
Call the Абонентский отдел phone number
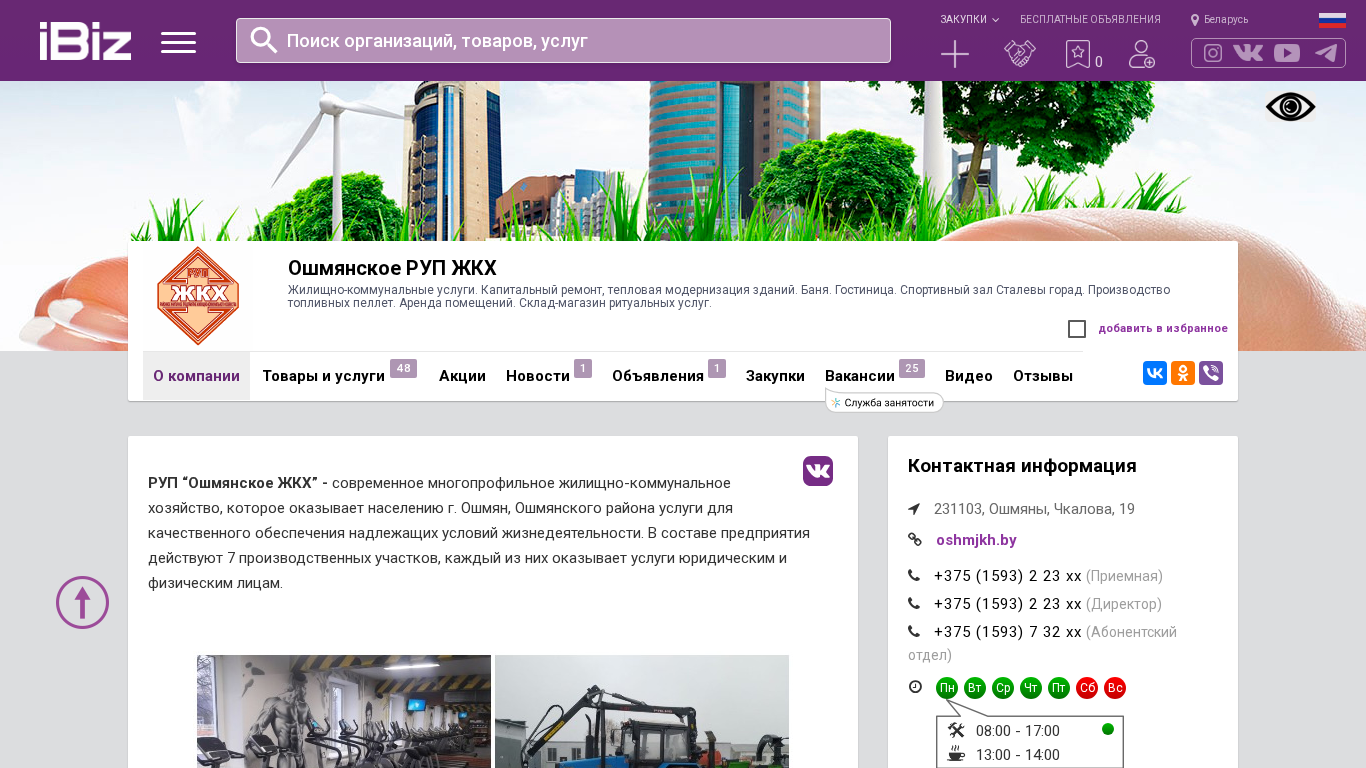click(x=1008, y=632)
